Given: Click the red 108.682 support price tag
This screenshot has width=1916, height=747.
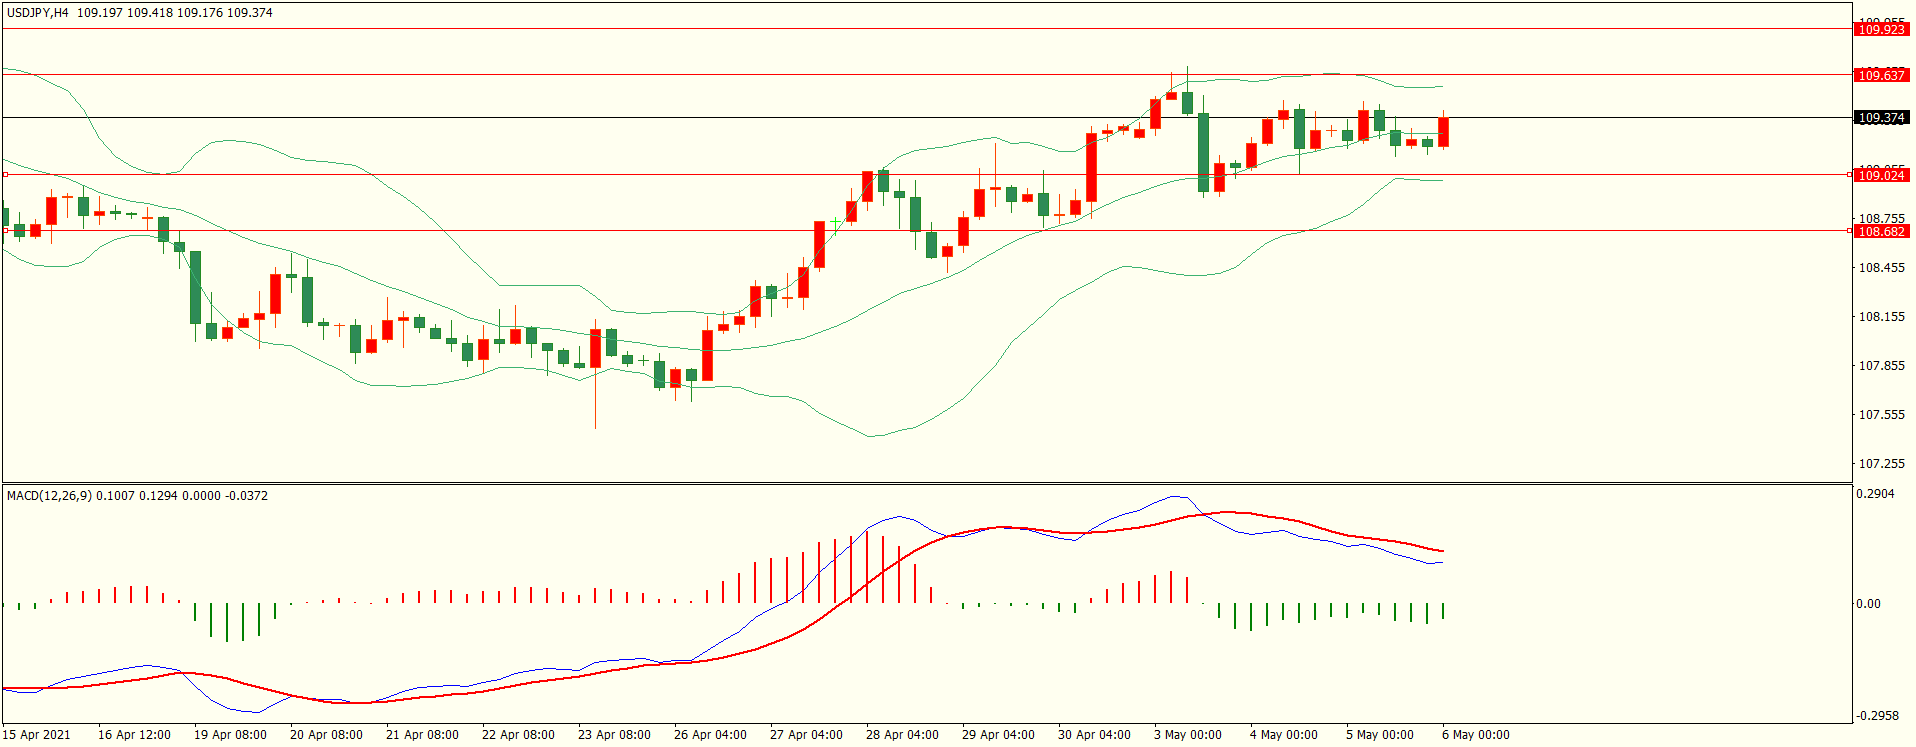Looking at the screenshot, I should tap(1880, 231).
